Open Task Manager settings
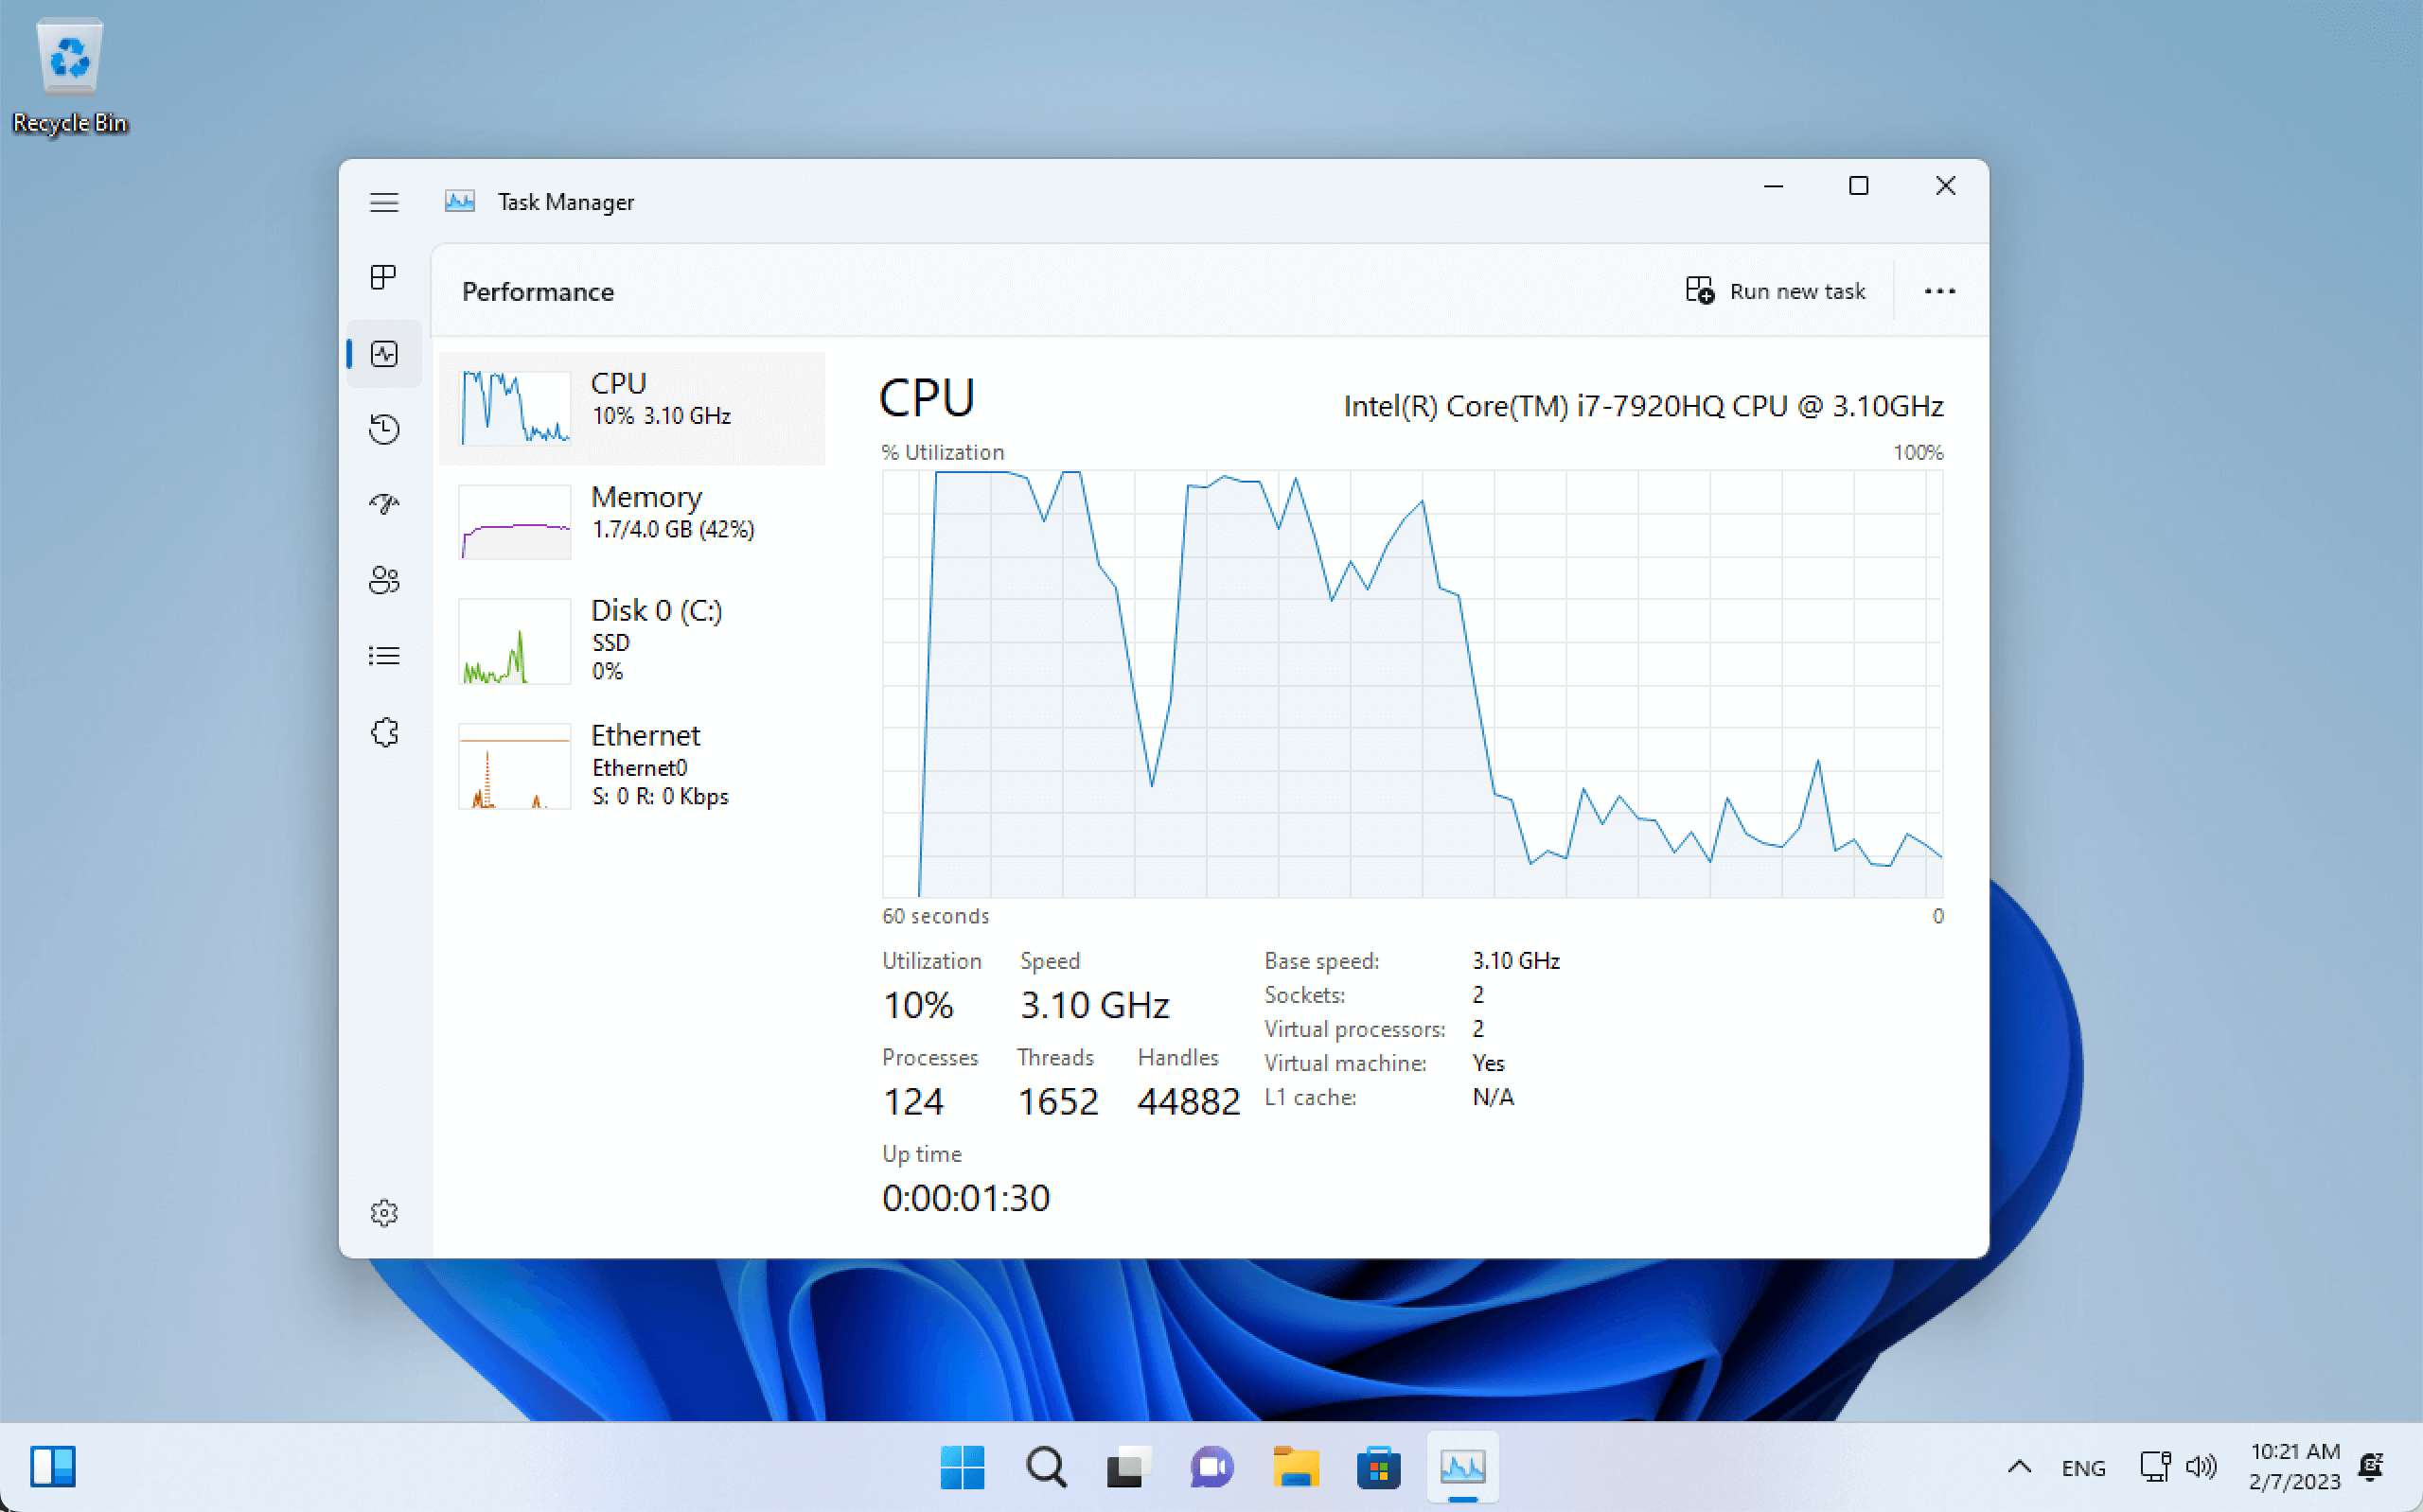Viewport: 2423px width, 1512px height. (x=384, y=1212)
